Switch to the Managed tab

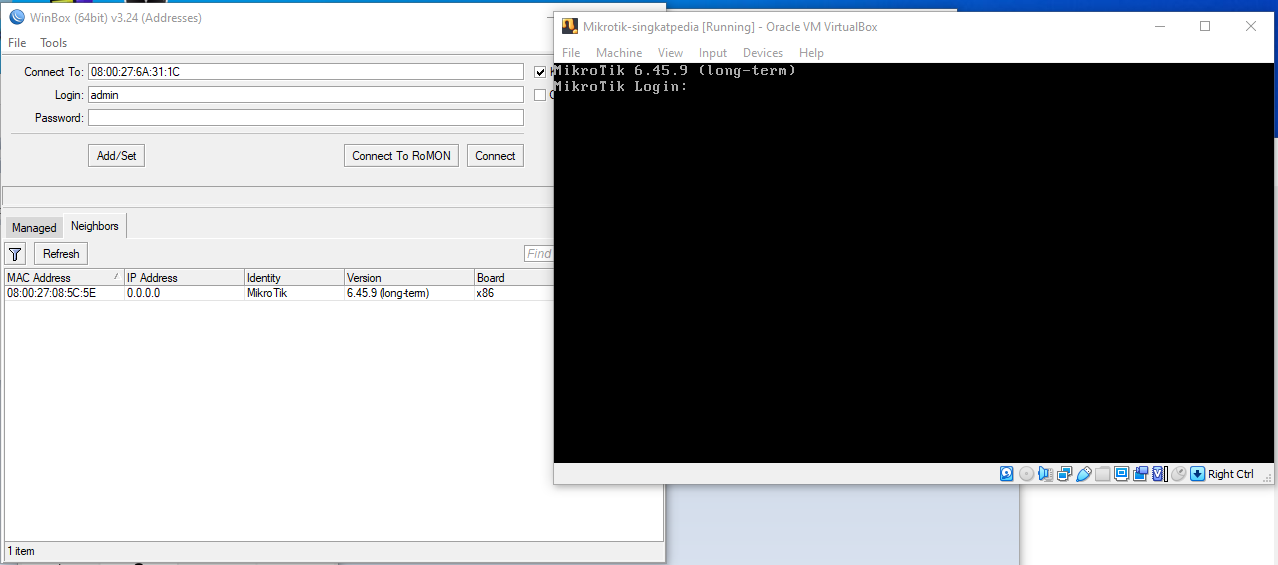pos(34,228)
